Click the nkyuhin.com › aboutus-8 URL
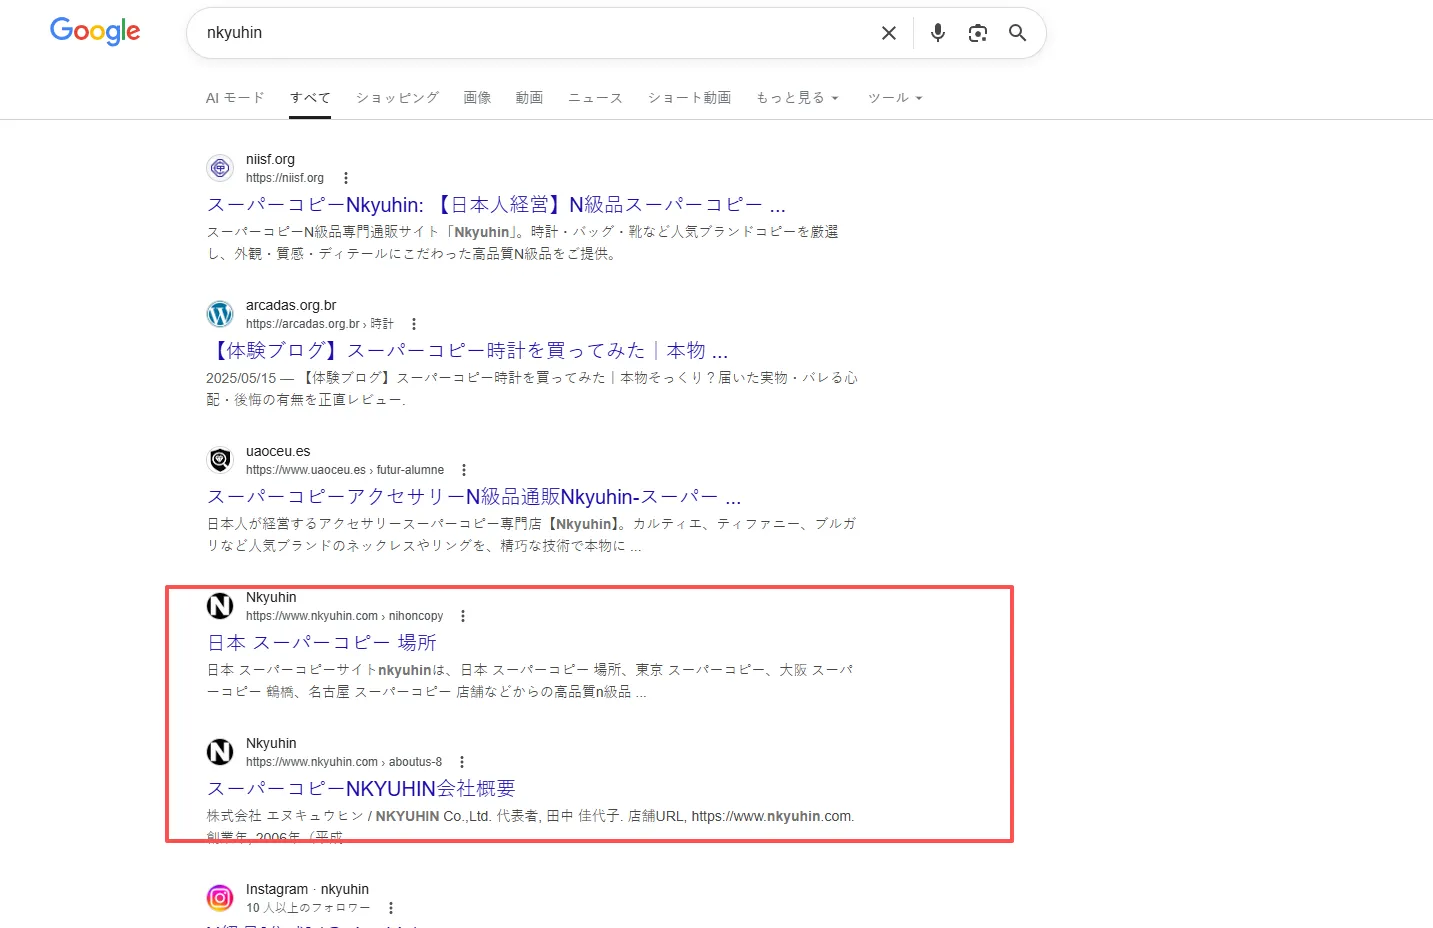This screenshot has height=928, width=1433. pos(344,762)
